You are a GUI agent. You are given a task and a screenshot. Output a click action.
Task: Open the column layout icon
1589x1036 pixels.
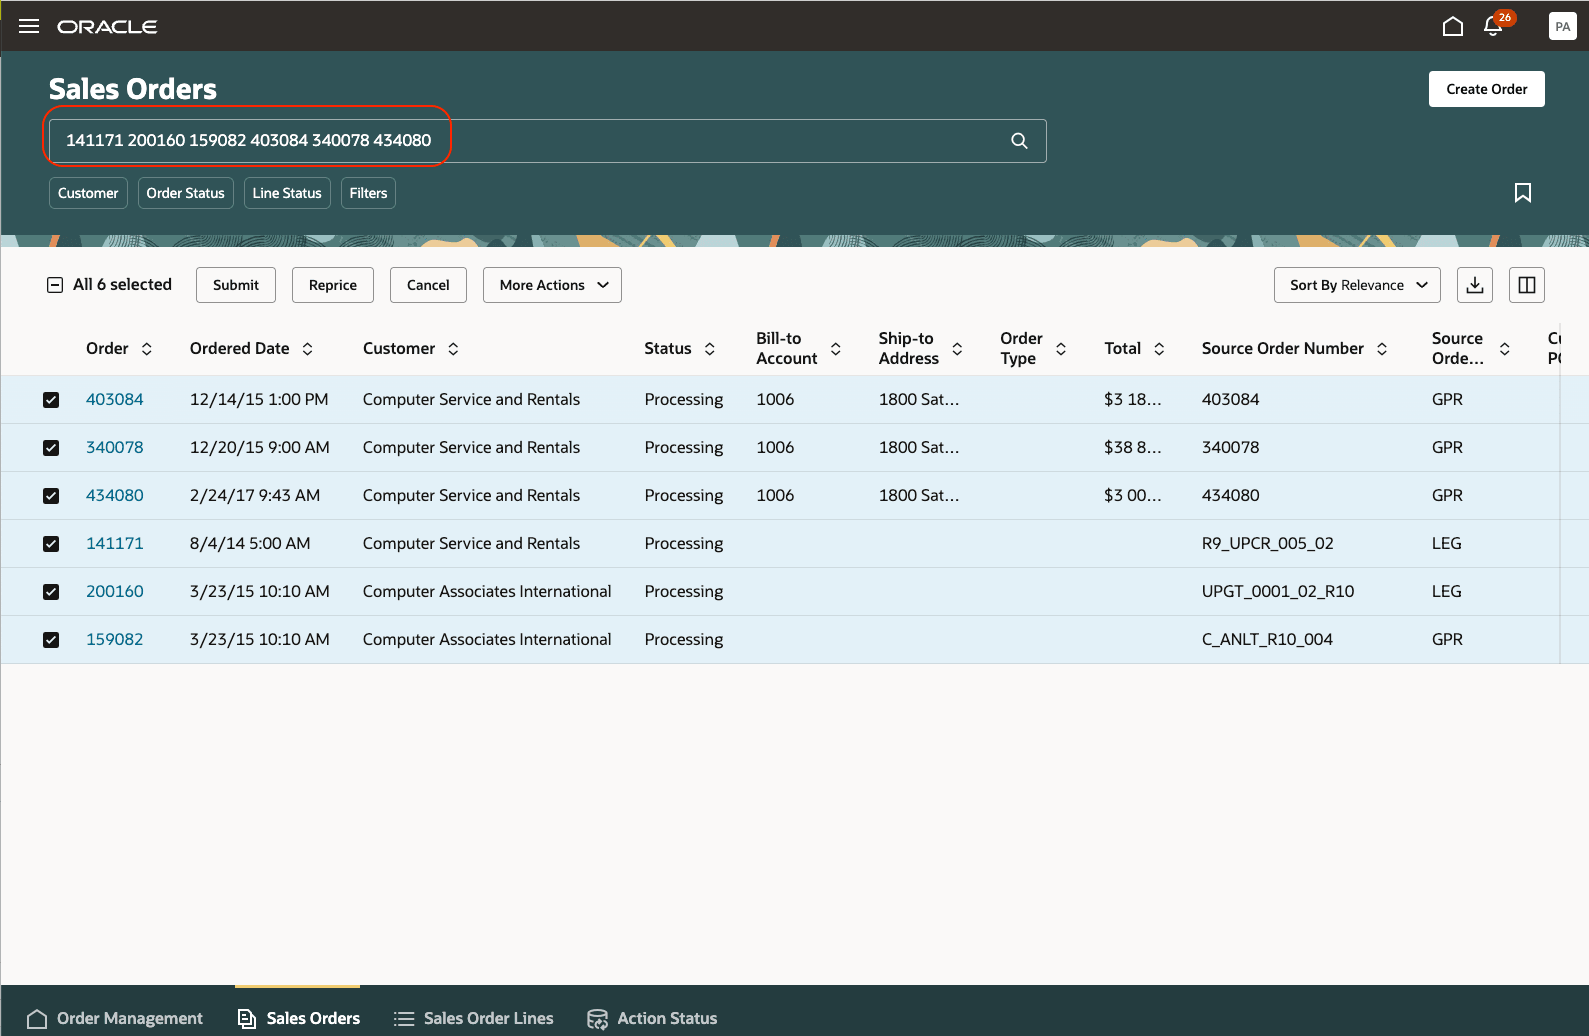(x=1526, y=285)
